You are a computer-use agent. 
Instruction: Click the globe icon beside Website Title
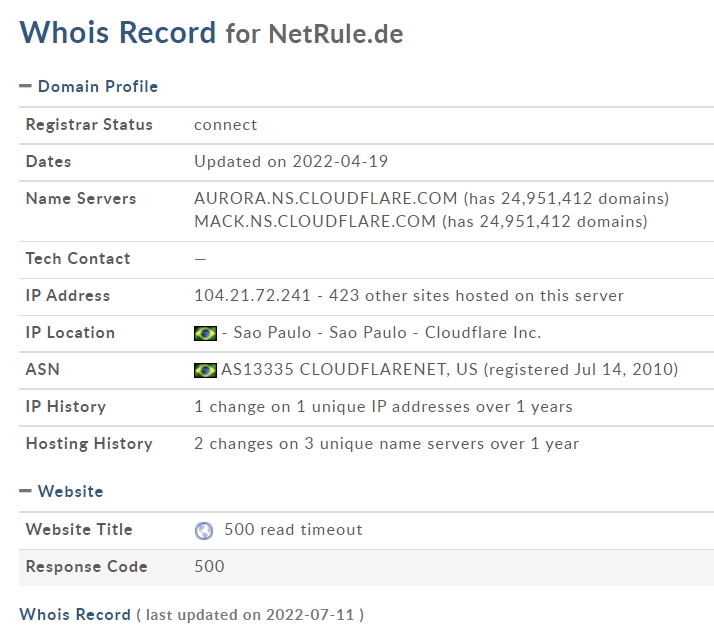(x=204, y=530)
